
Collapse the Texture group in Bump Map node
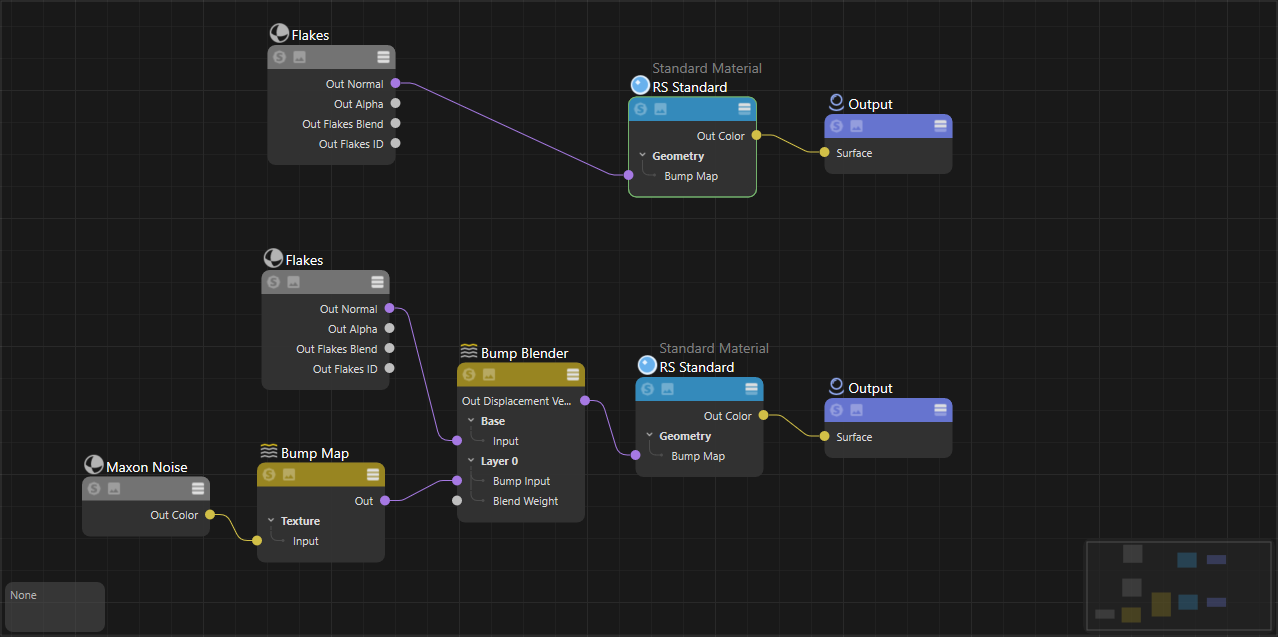[x=271, y=521]
